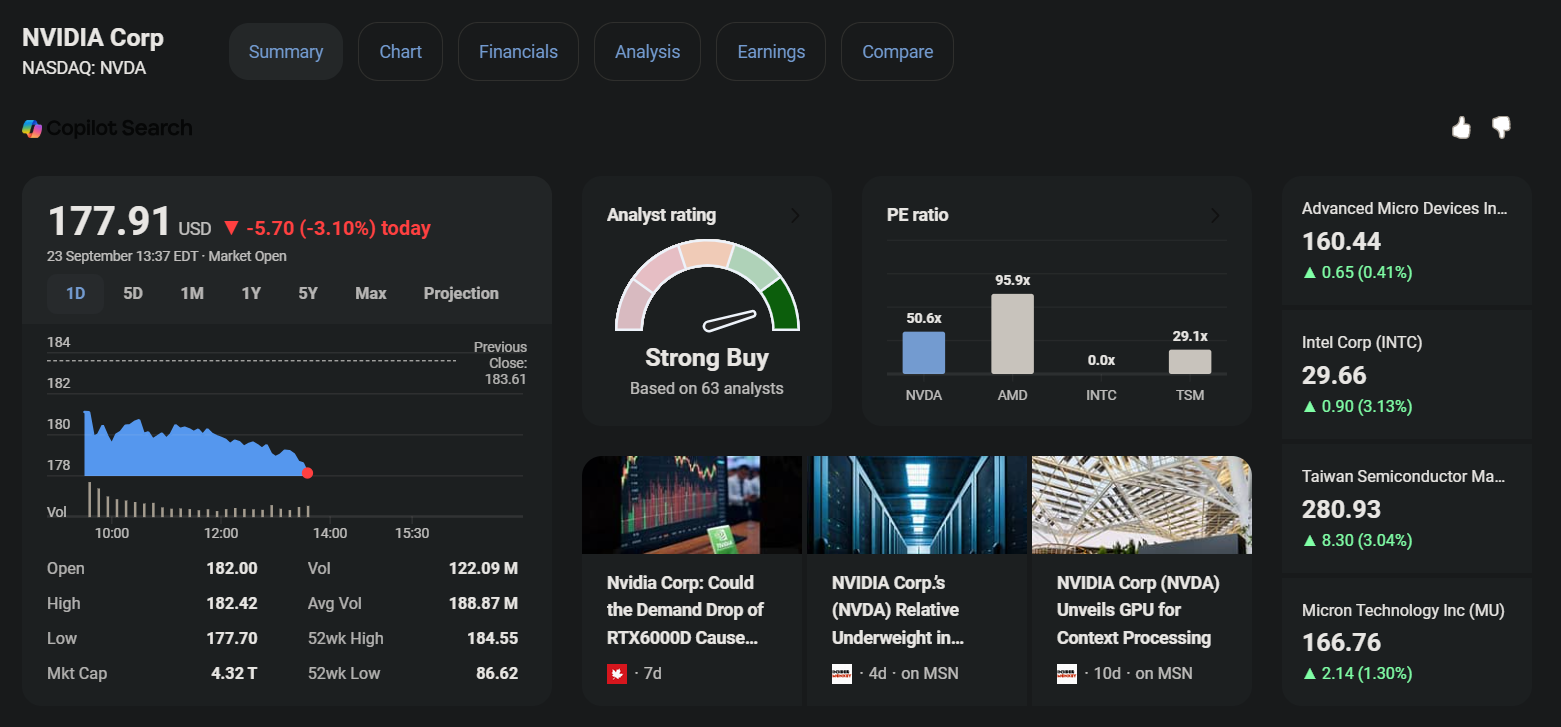Open the Advanced Micro Devices stock card

[x=1407, y=240]
